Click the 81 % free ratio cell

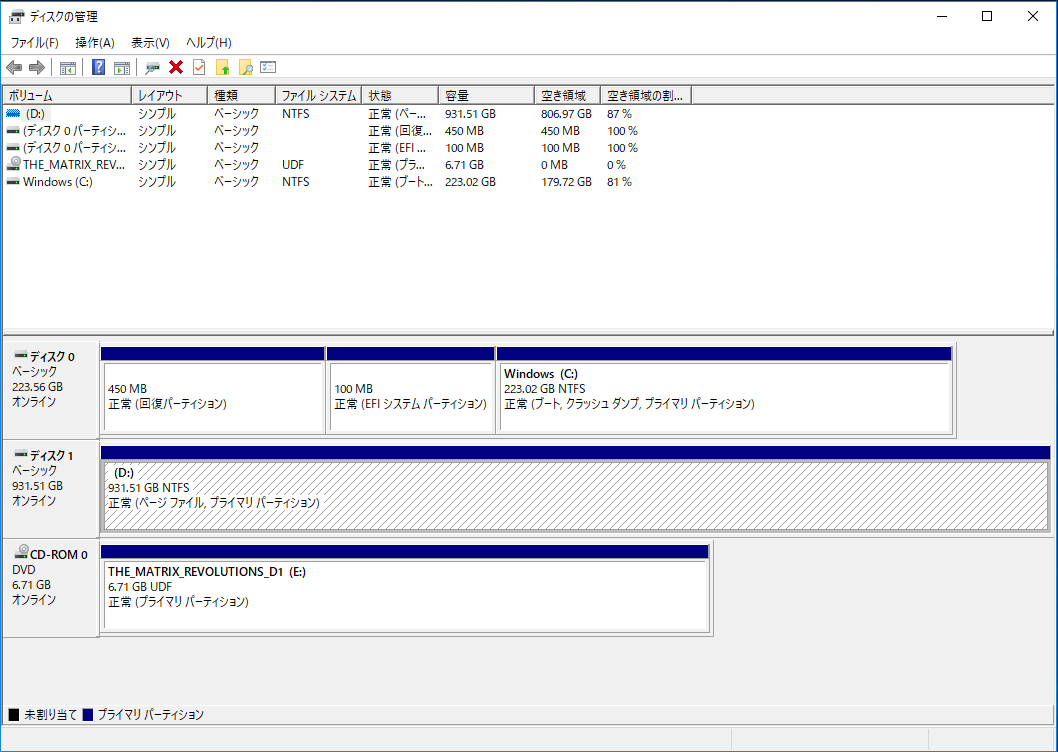click(x=619, y=182)
